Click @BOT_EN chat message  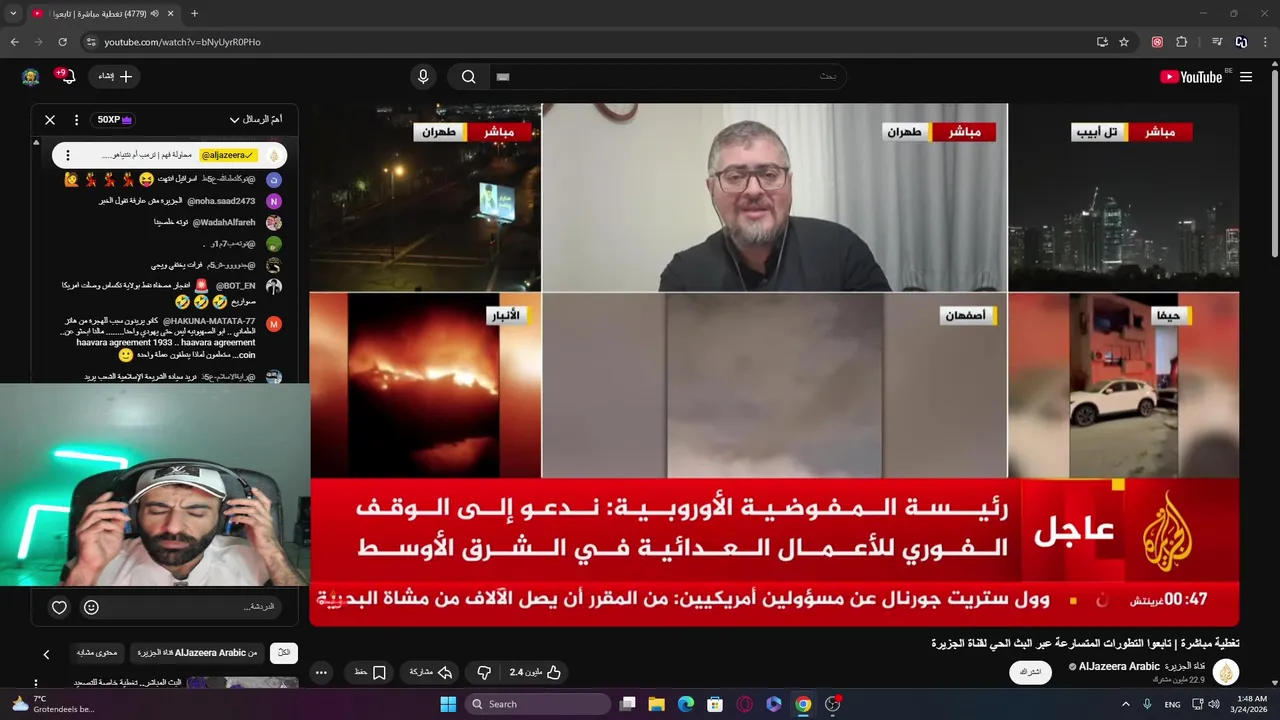[x=160, y=292]
